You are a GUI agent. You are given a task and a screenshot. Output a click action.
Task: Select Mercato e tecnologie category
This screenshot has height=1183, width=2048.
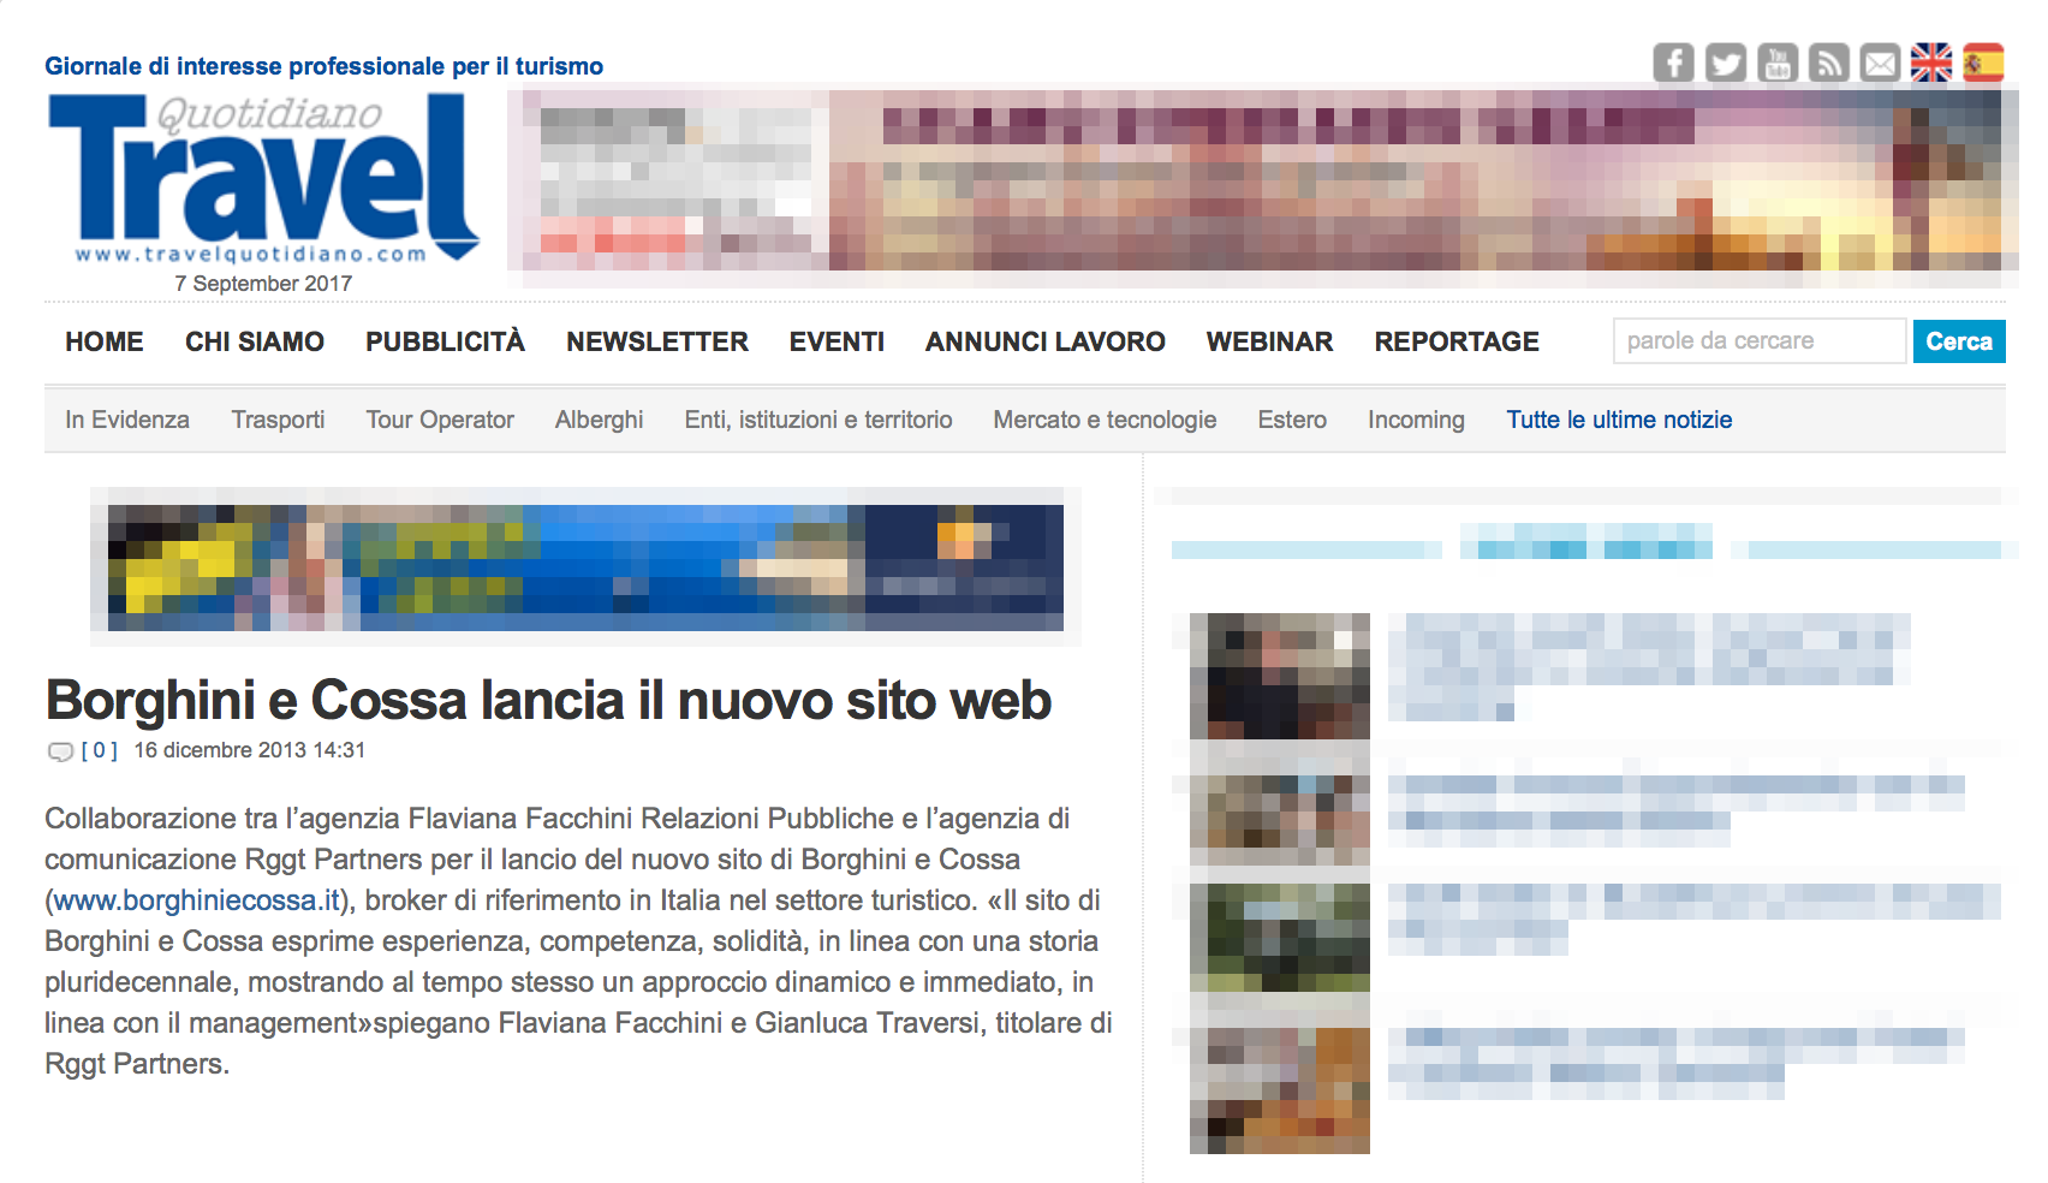coord(1105,420)
